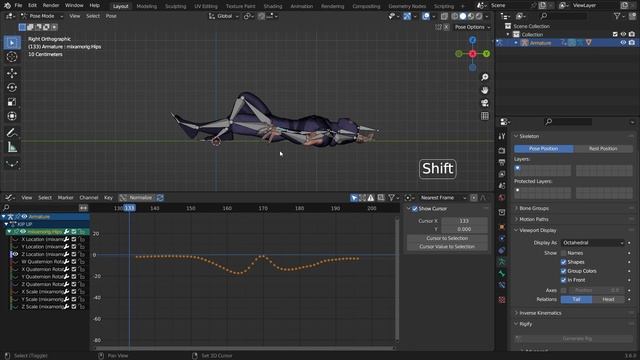The height and width of the screenshot is (360, 640).
Task: Open the File menu
Action: pyautogui.click(x=18, y=5)
